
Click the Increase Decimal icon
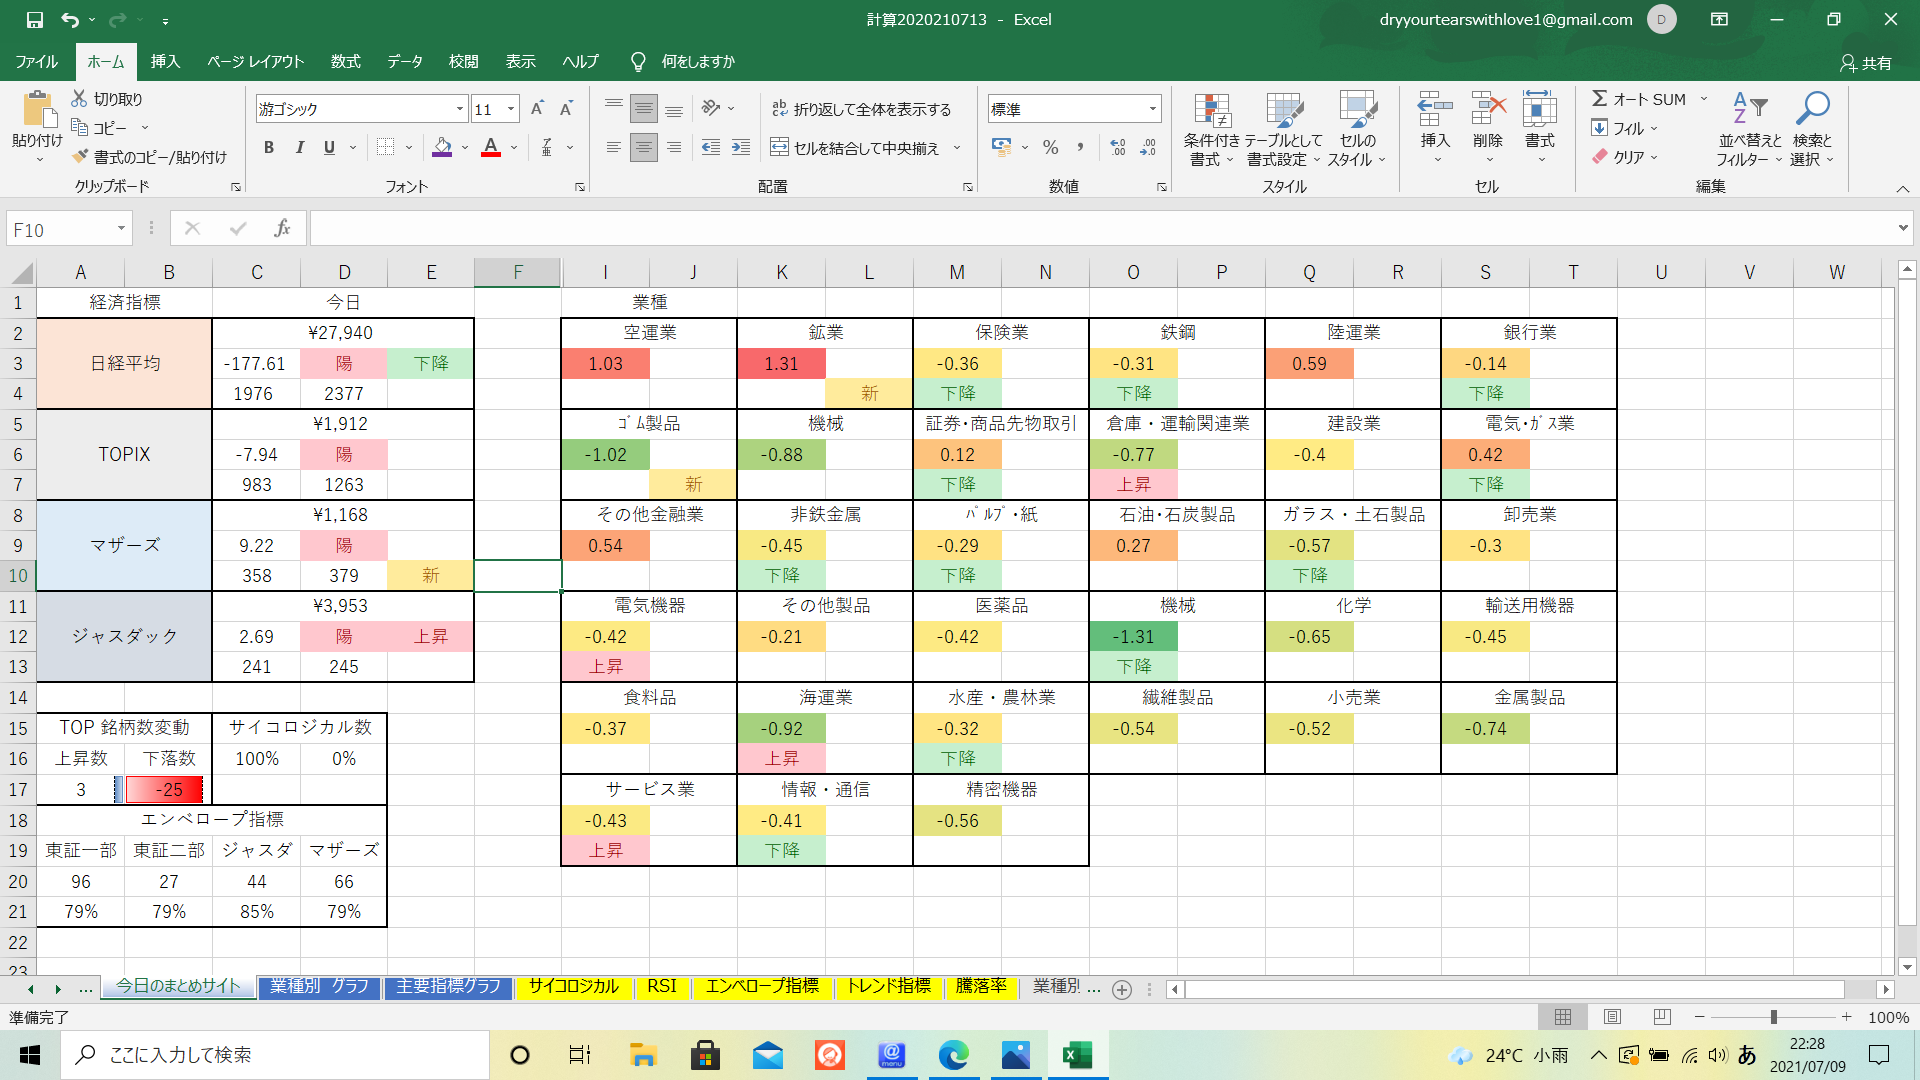pos(1118,148)
